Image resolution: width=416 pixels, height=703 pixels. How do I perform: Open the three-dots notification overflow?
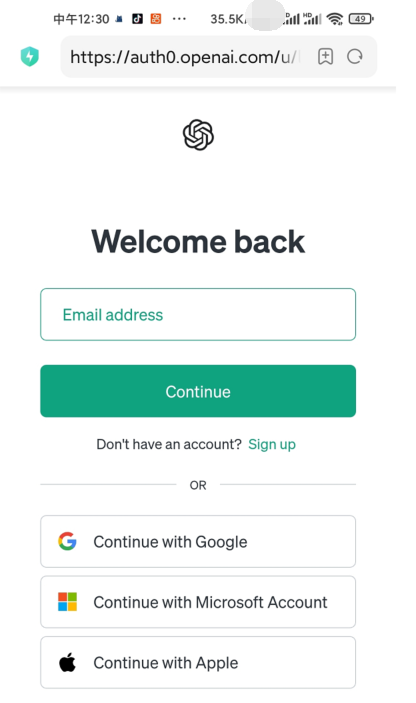pyautogui.click(x=179, y=19)
